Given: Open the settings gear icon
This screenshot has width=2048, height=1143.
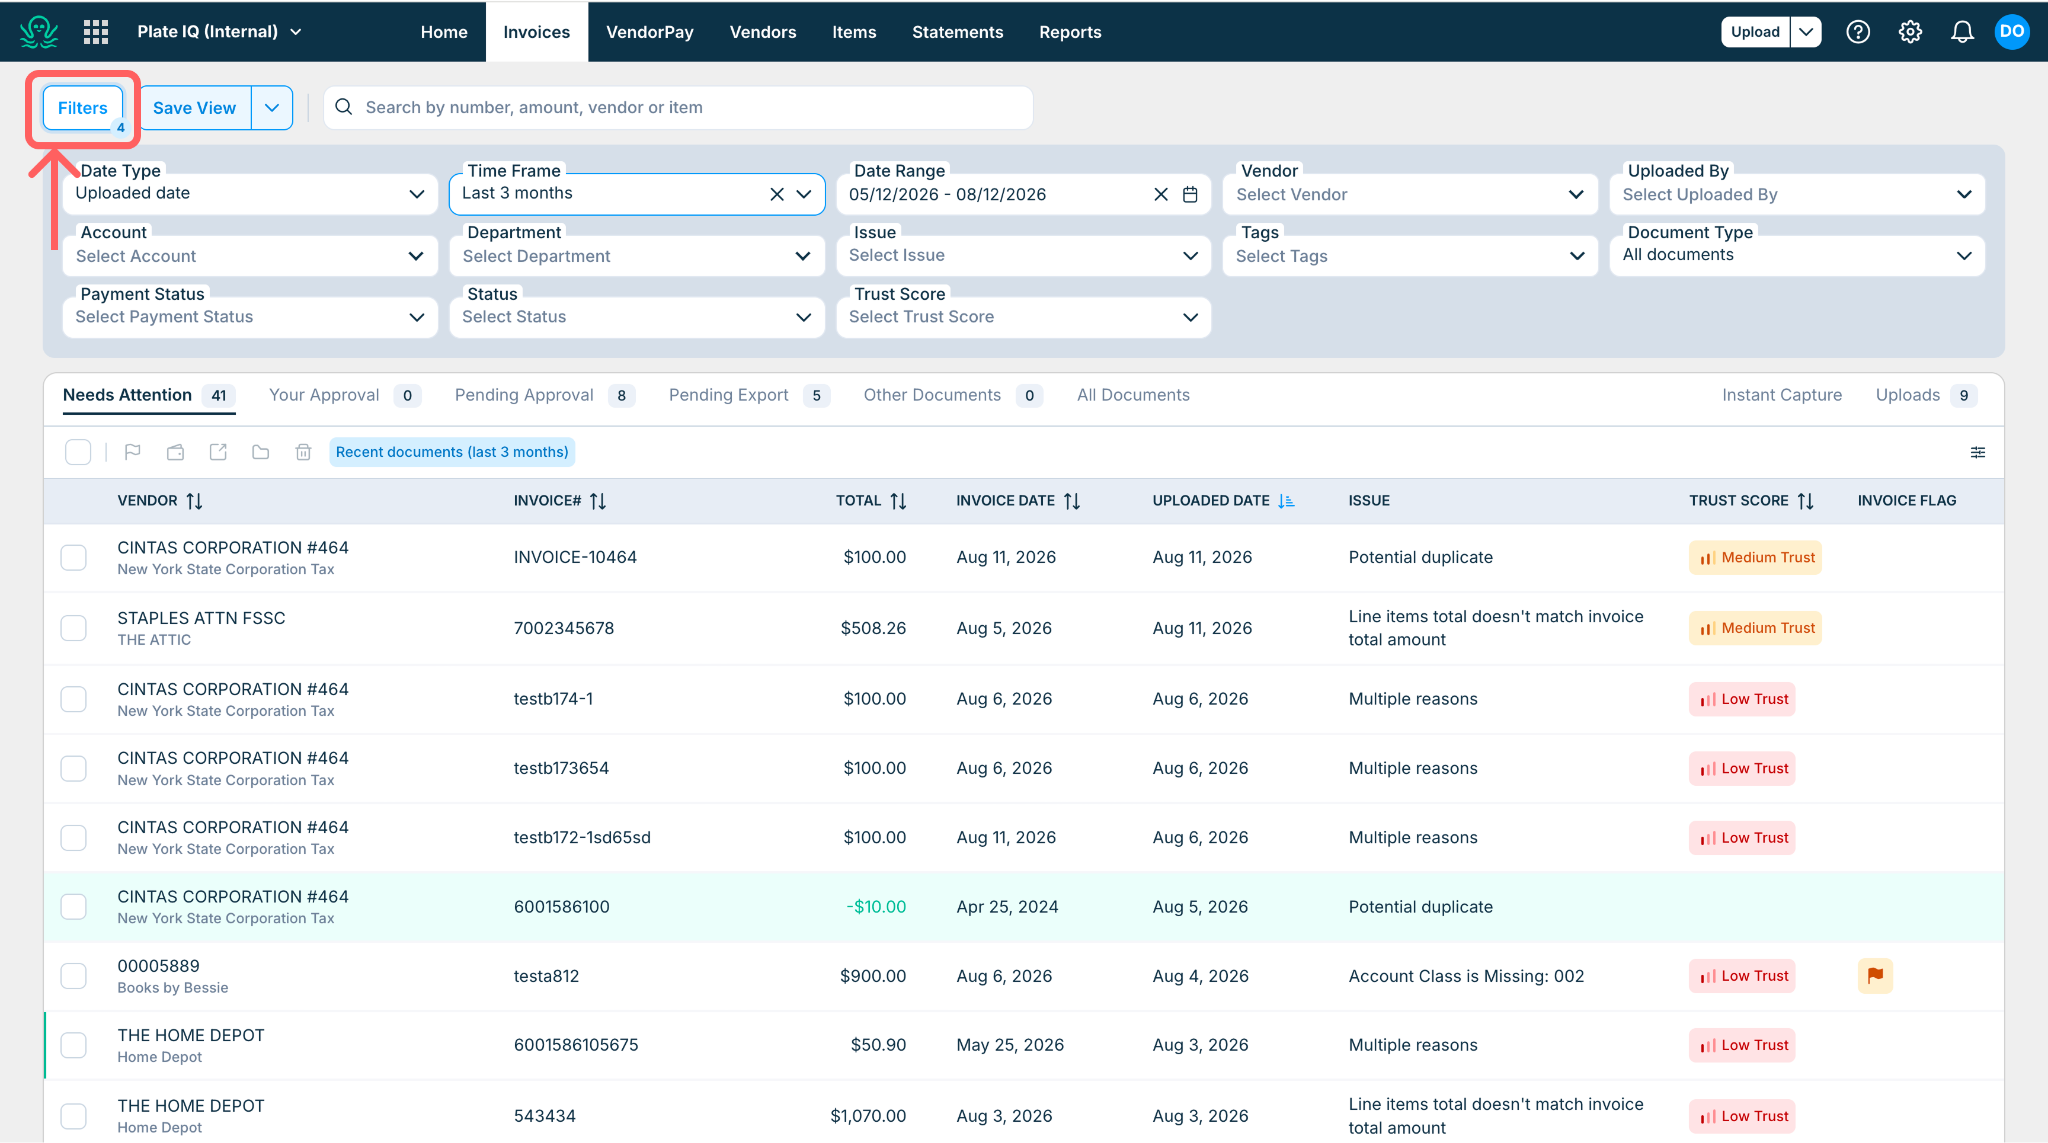Looking at the screenshot, I should pos(1910,32).
